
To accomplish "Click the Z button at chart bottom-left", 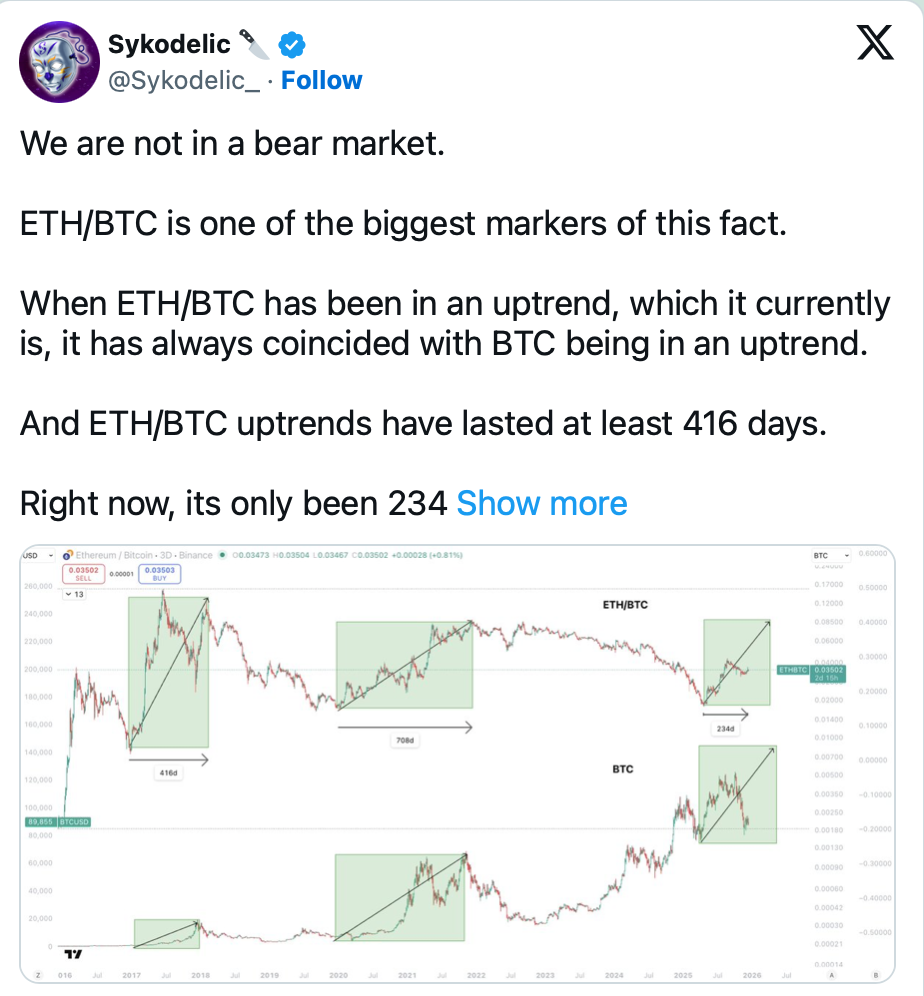I will click(x=36, y=974).
